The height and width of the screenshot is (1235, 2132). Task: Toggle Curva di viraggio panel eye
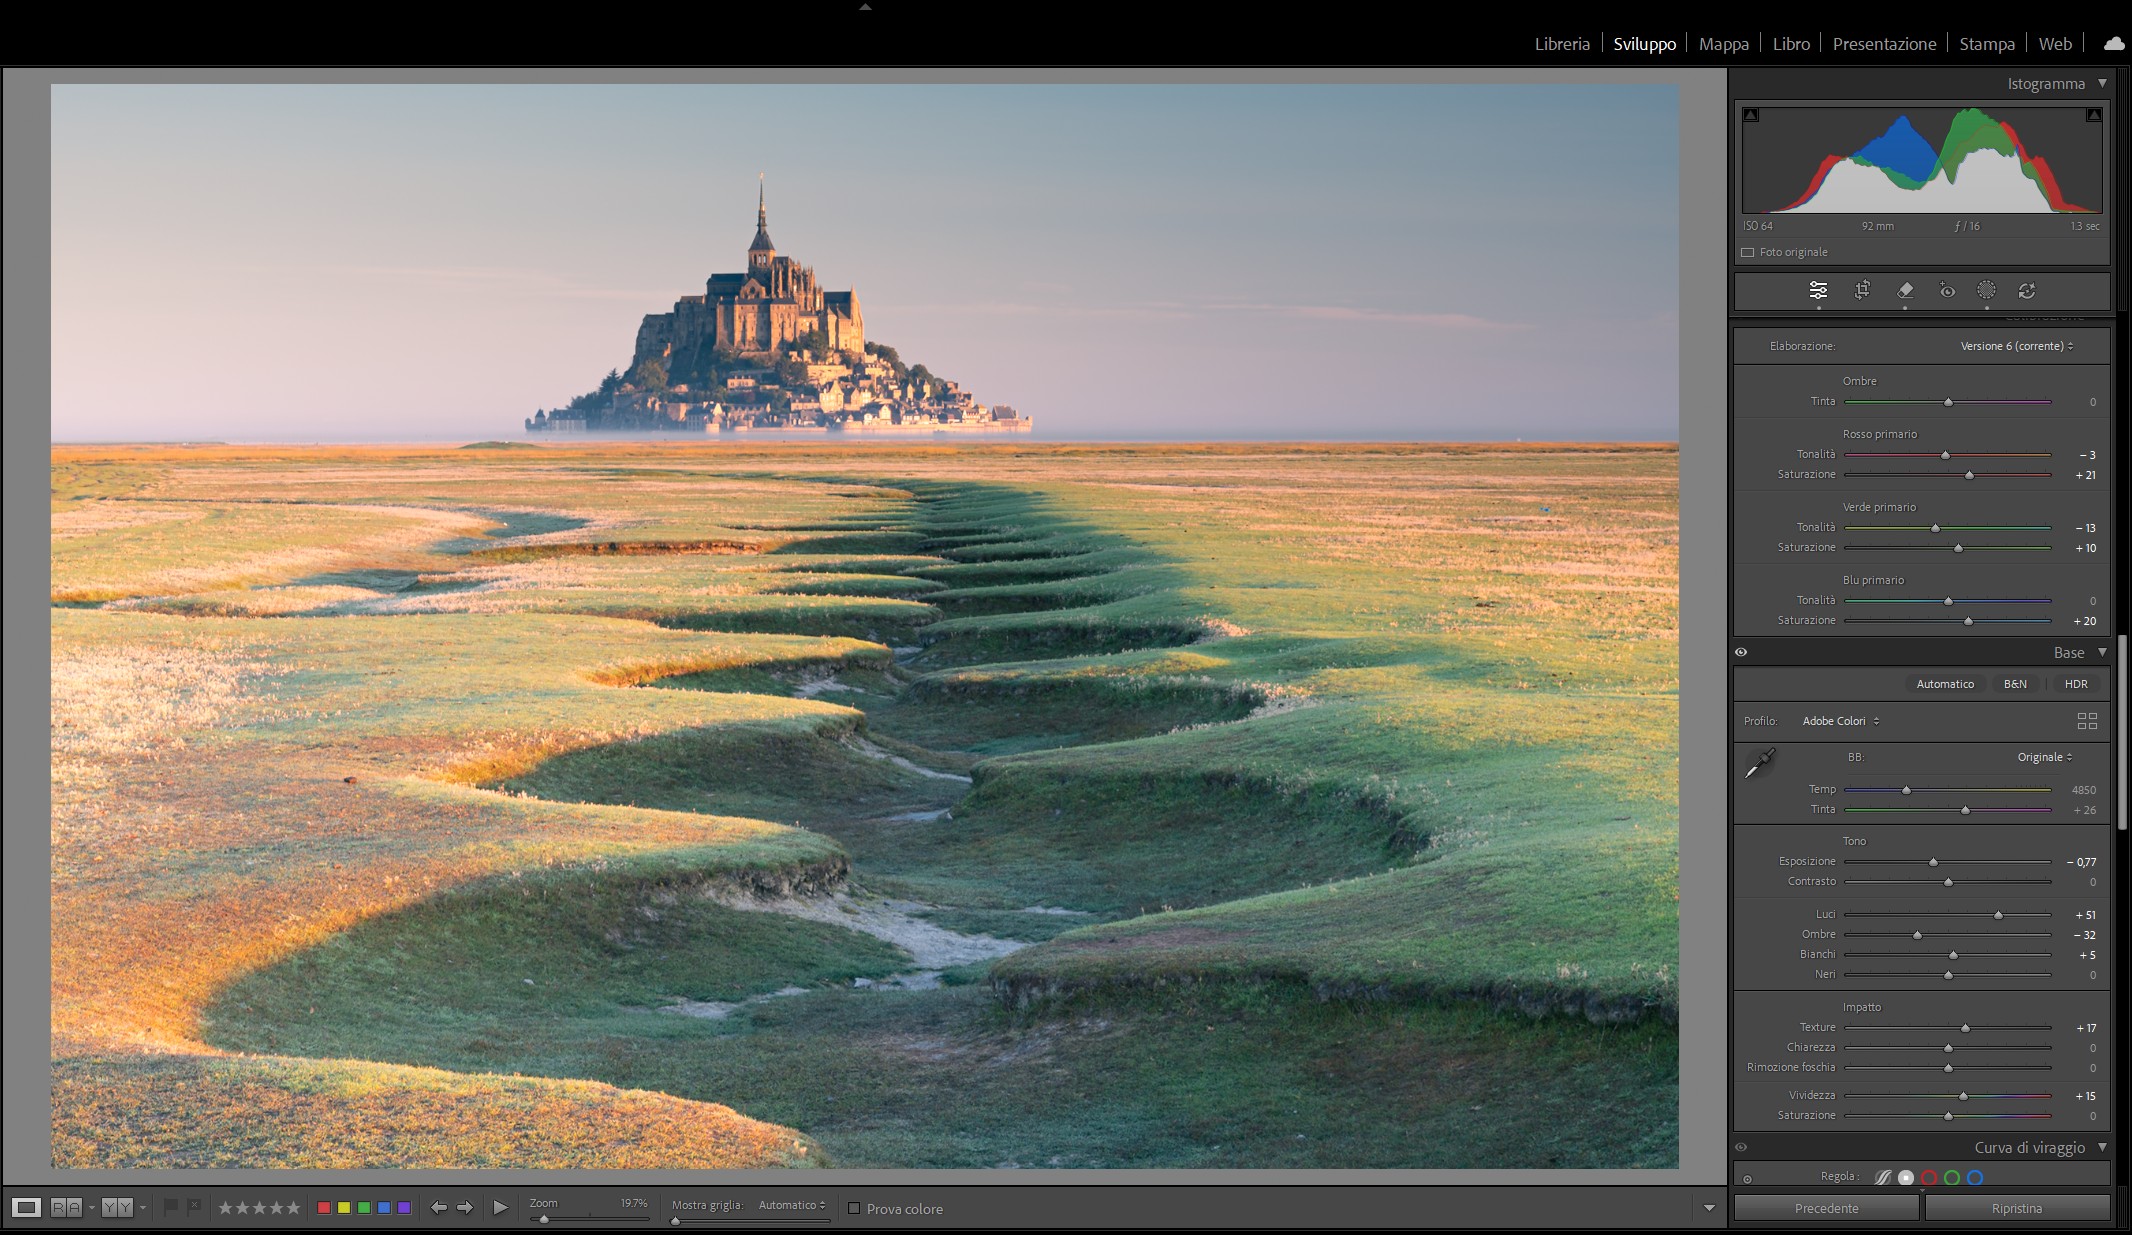click(1741, 1147)
